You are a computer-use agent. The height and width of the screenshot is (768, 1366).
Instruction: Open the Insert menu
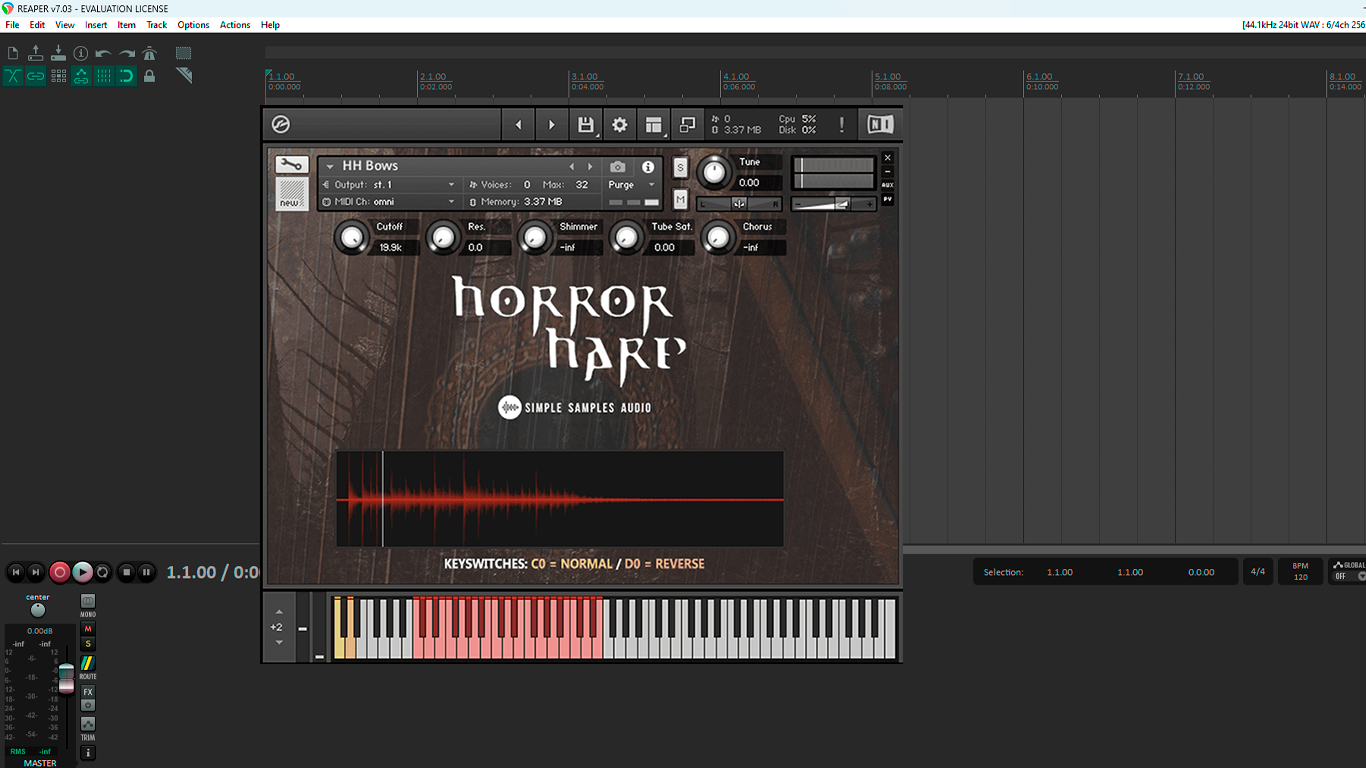pyautogui.click(x=96, y=25)
